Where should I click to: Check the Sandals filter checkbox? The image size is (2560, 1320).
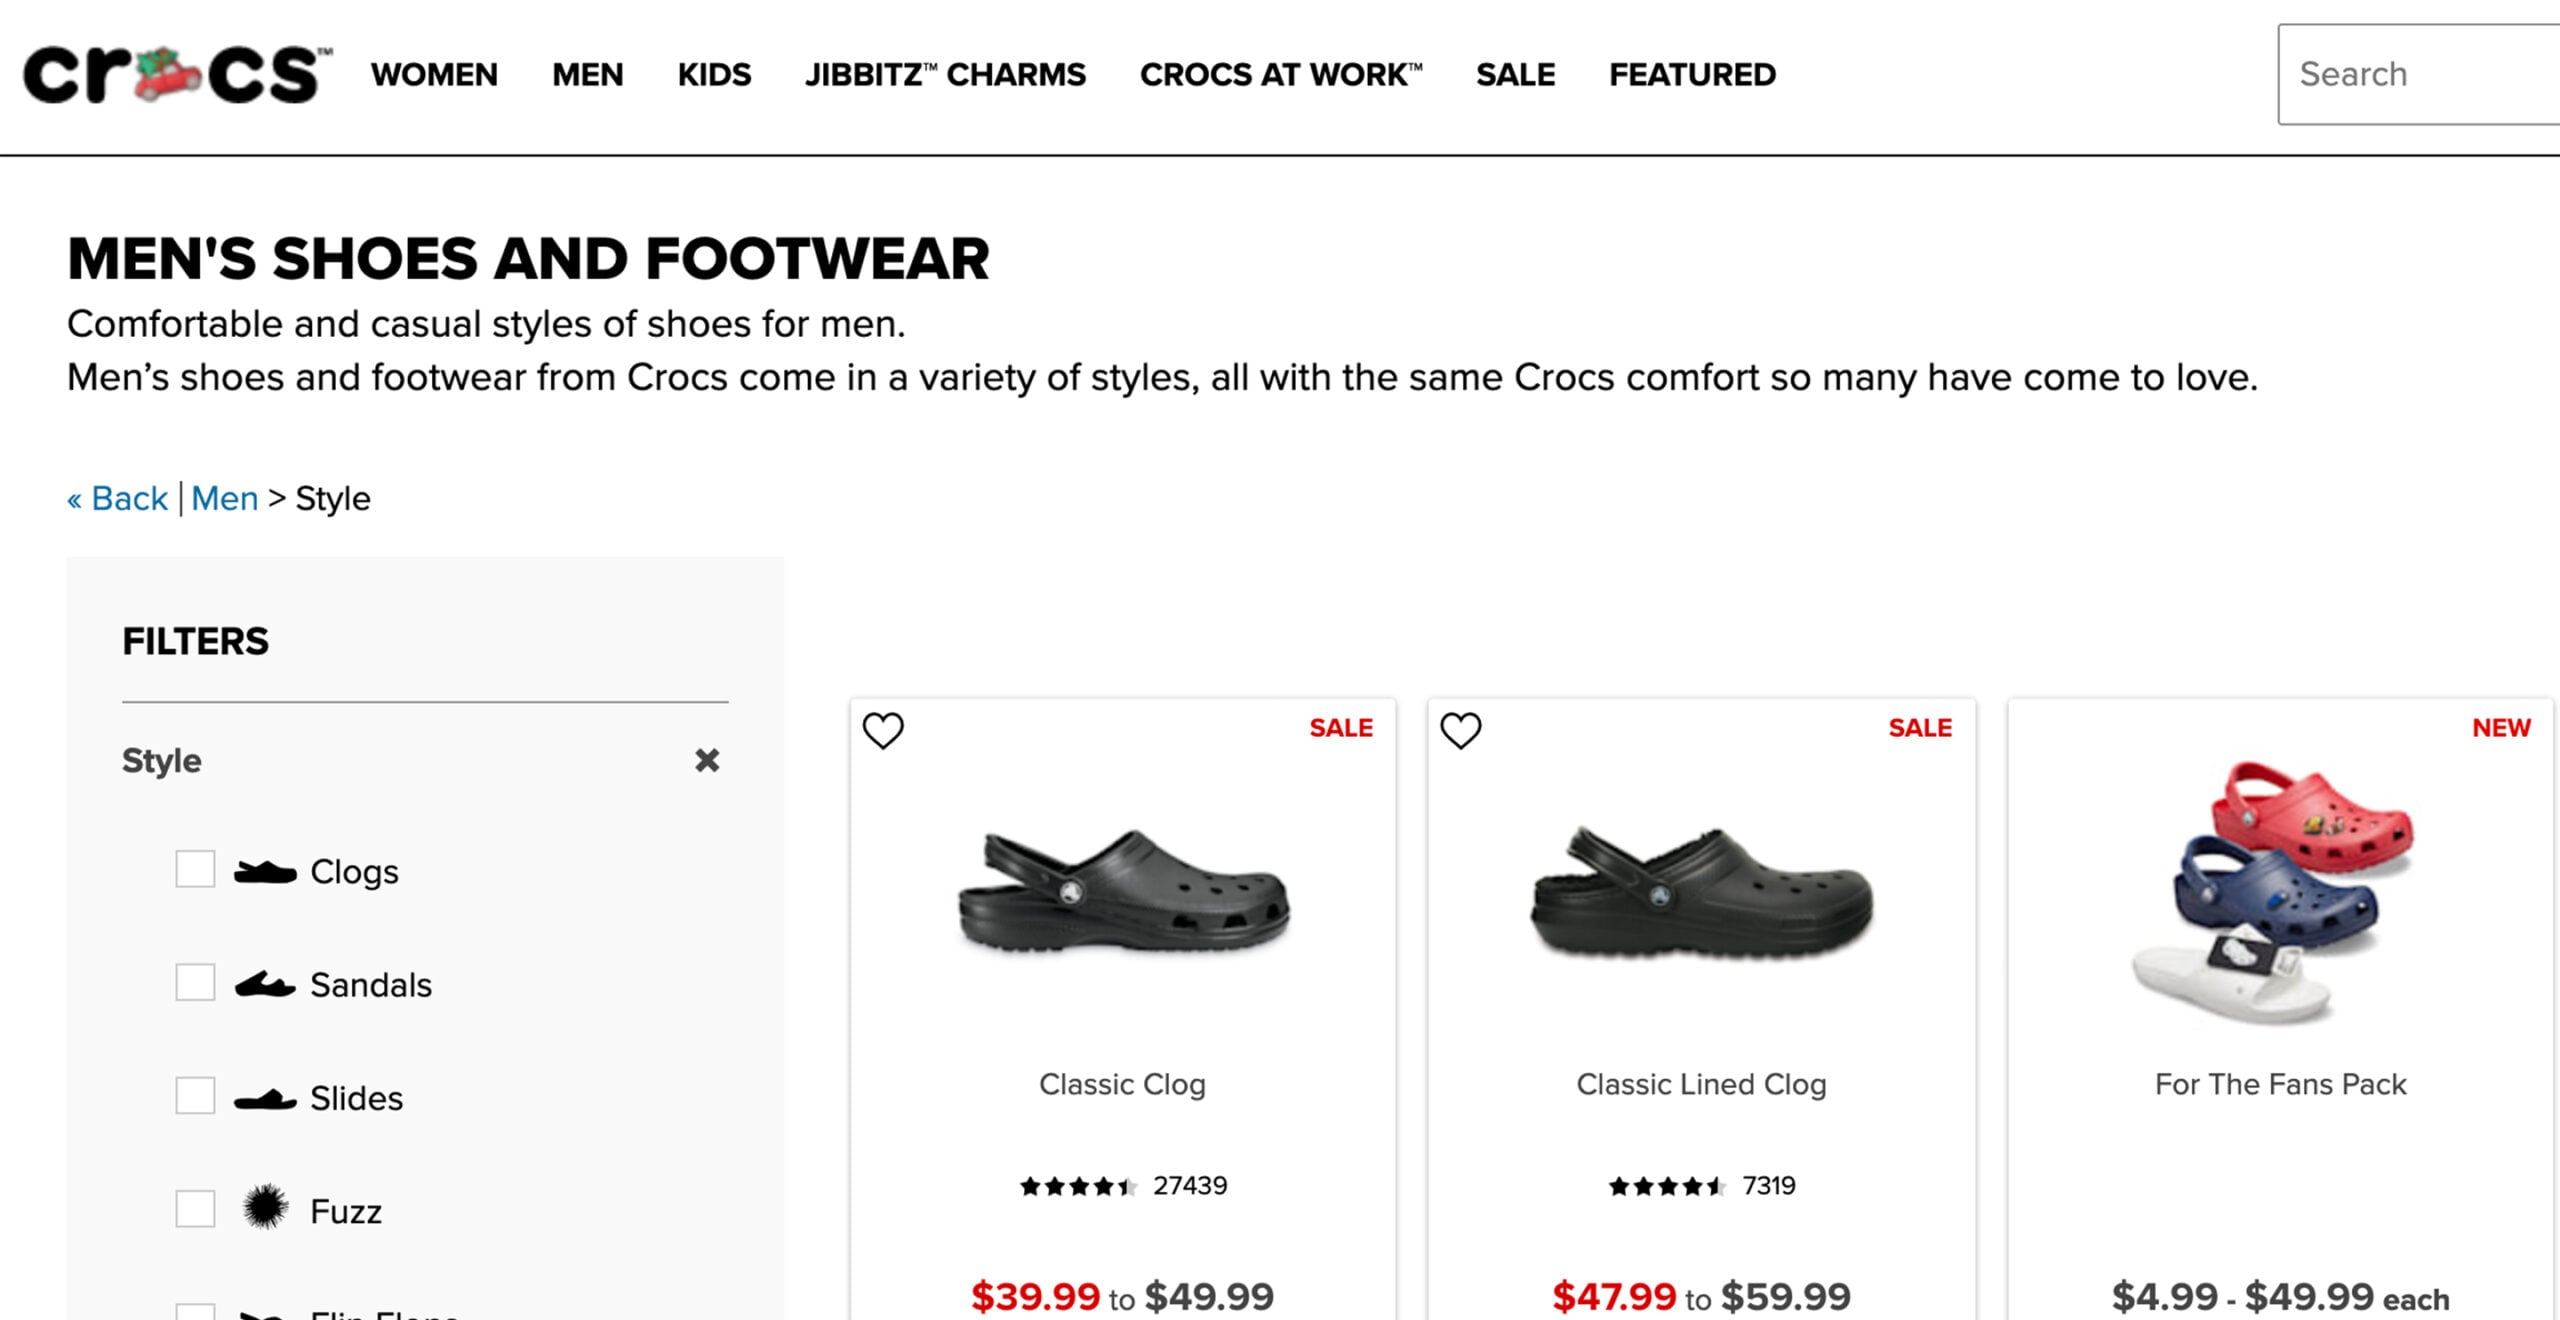196,982
